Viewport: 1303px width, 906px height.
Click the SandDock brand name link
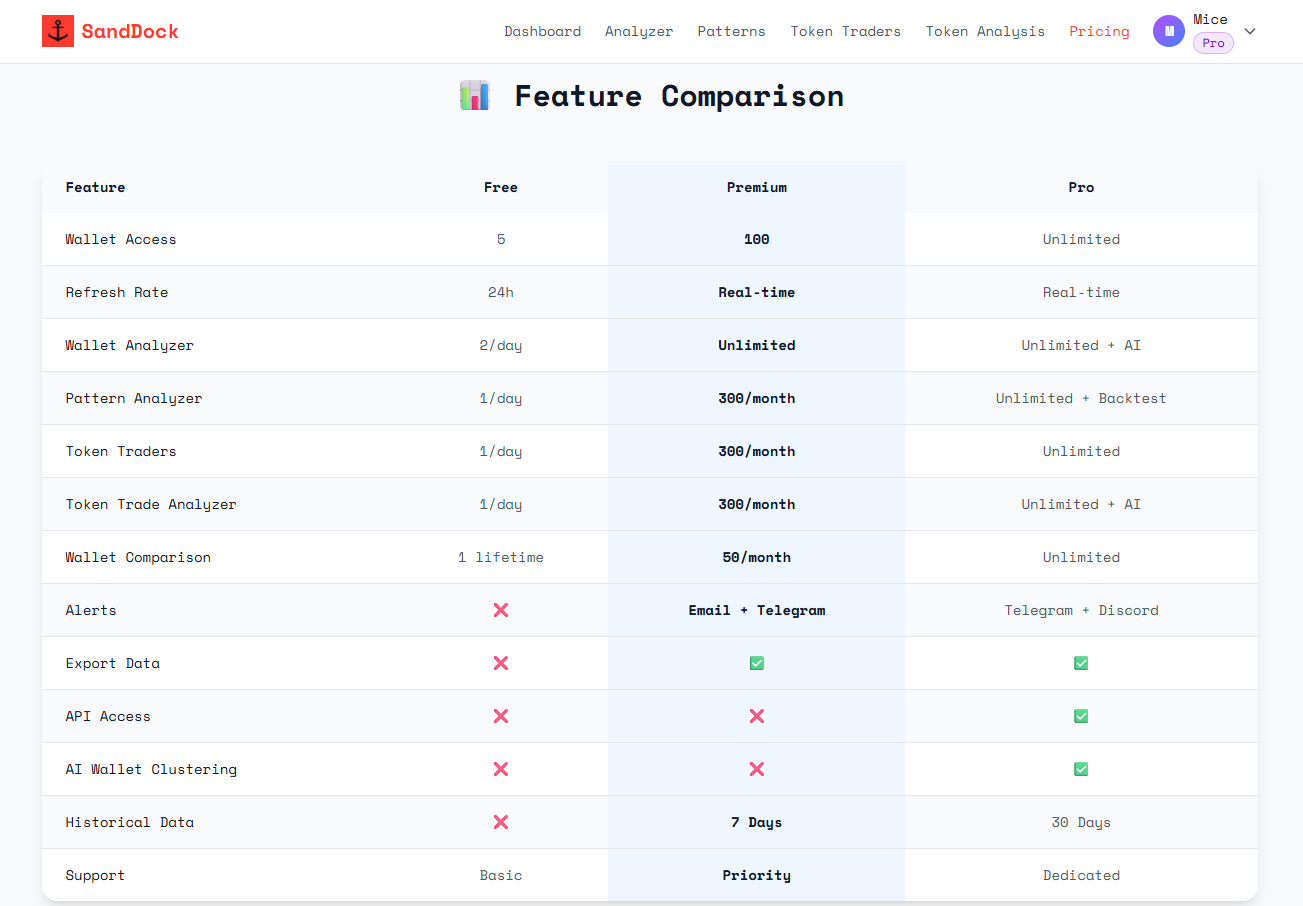point(130,31)
